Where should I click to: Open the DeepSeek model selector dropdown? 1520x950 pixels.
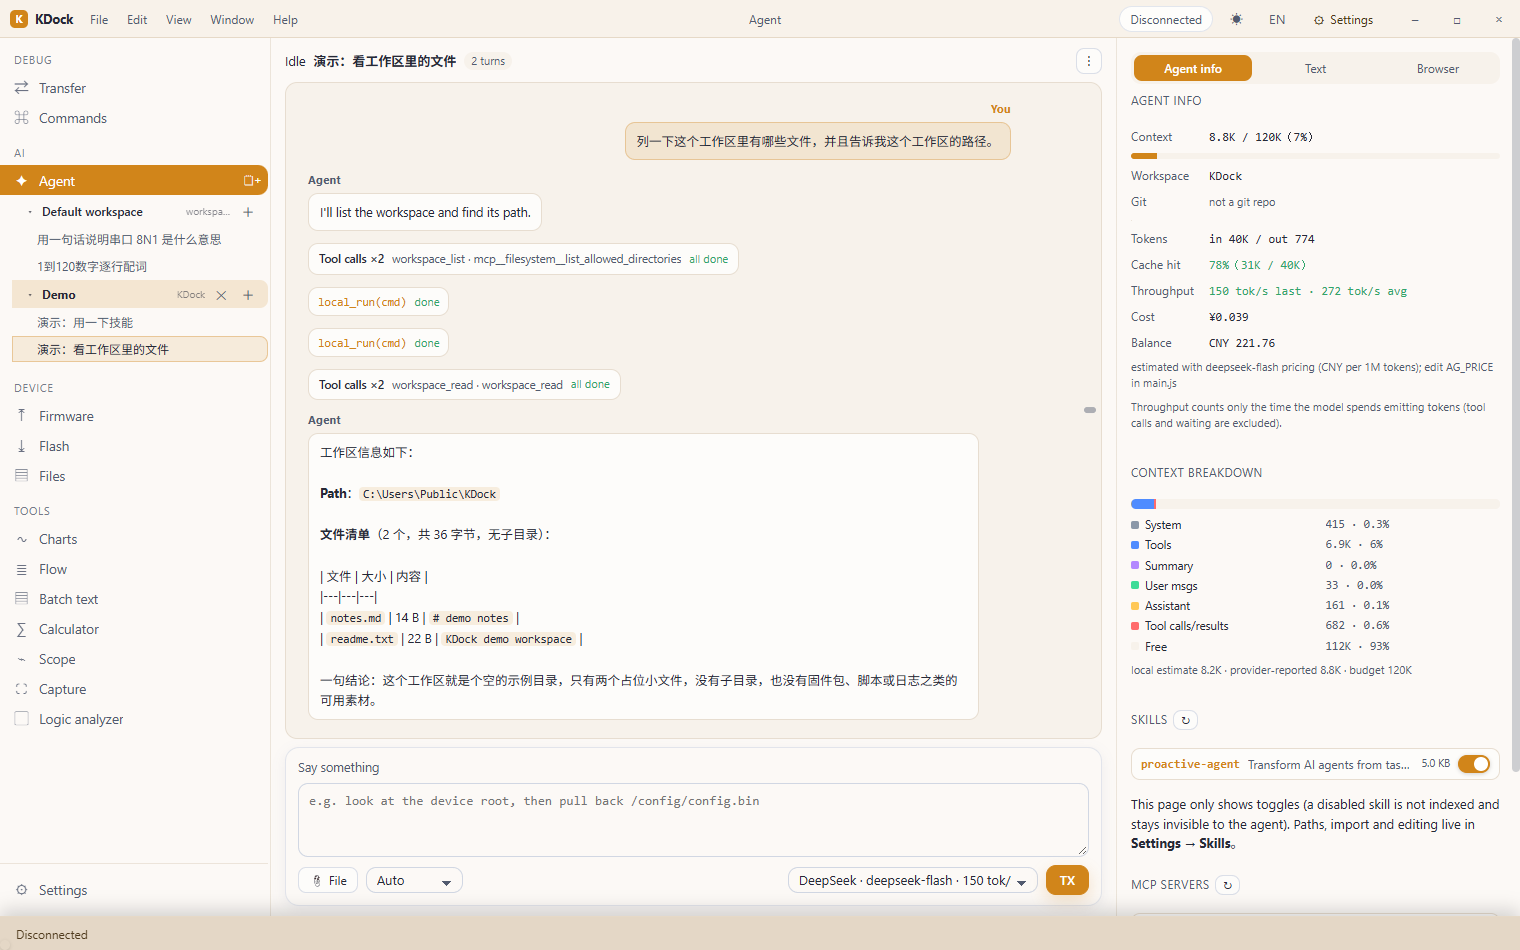(x=913, y=881)
